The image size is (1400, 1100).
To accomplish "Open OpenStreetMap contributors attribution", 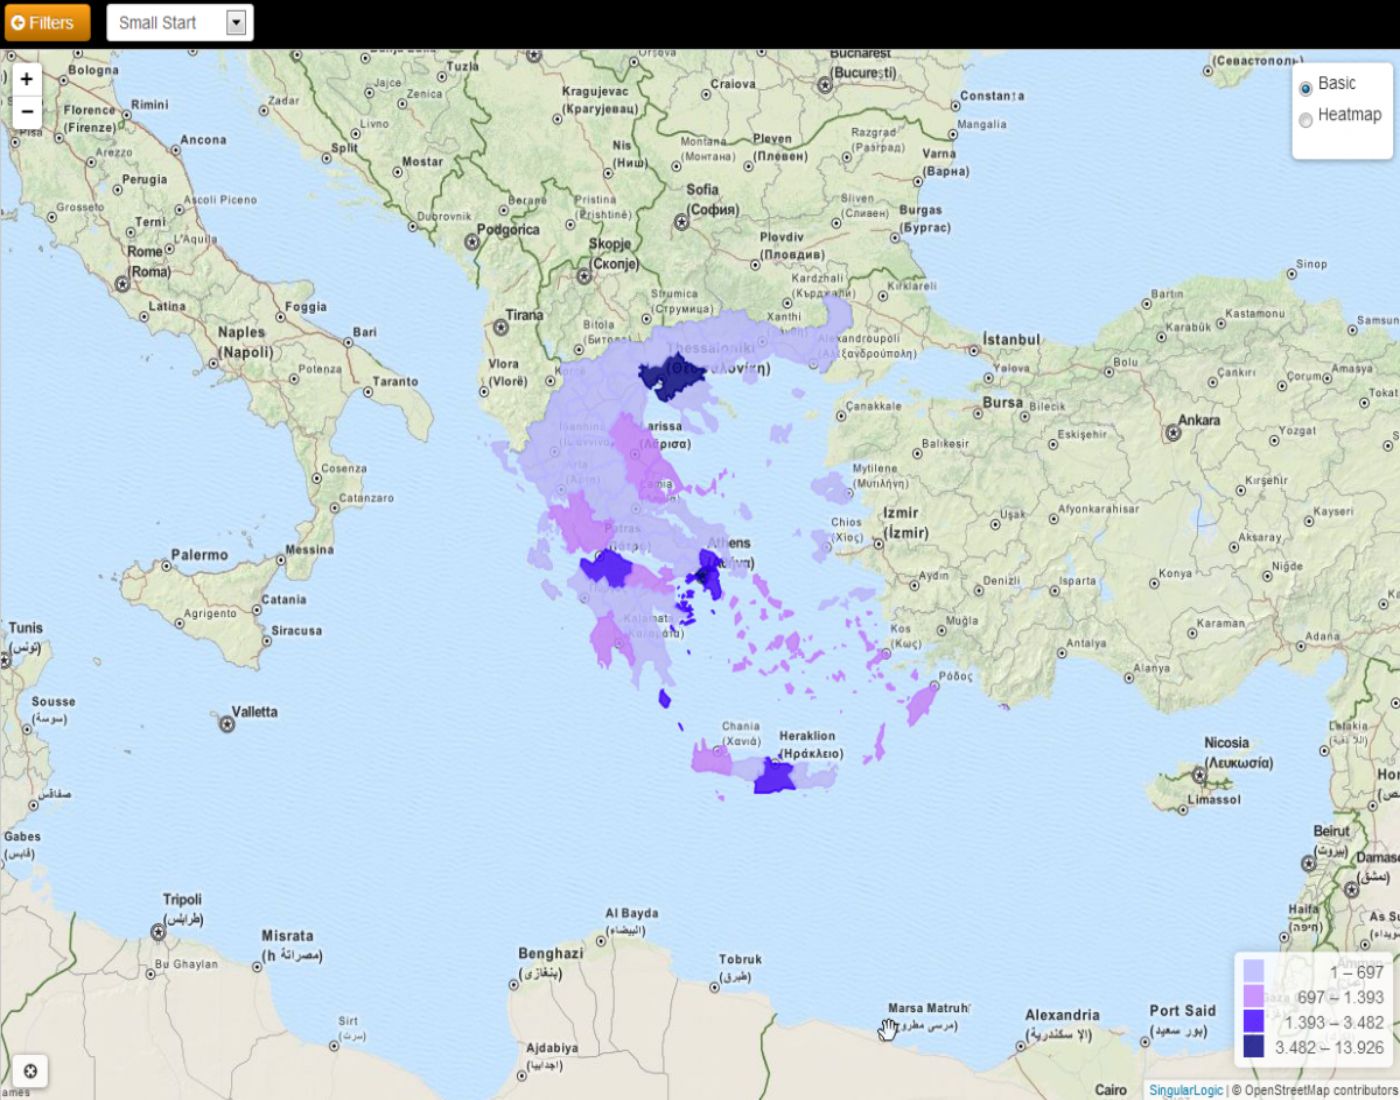I will pos(1321,1090).
